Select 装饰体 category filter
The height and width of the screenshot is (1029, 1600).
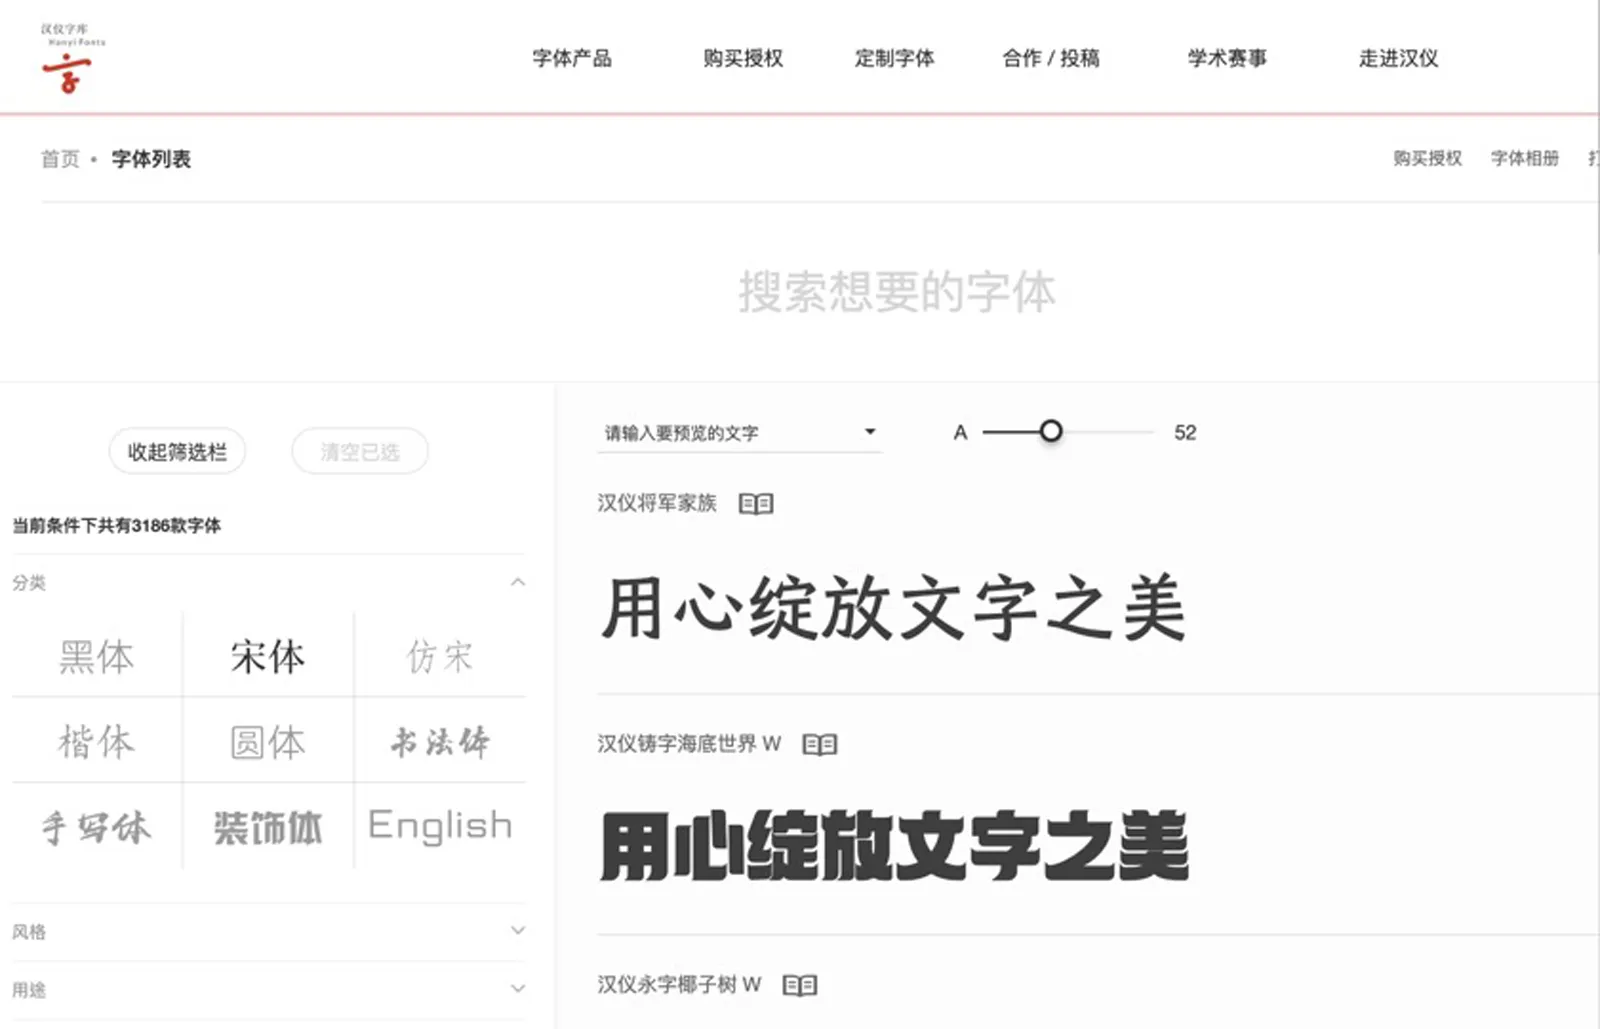click(268, 827)
